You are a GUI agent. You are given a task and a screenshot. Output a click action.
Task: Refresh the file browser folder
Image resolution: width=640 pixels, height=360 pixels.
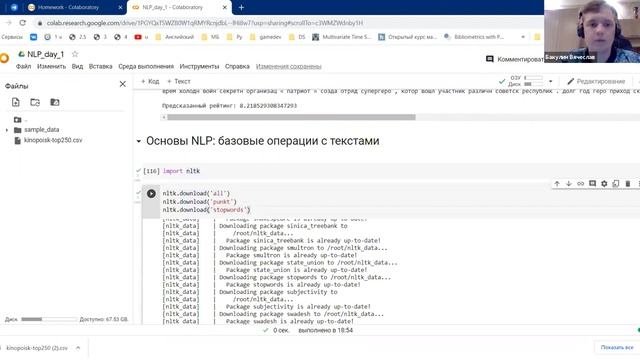tap(35, 102)
